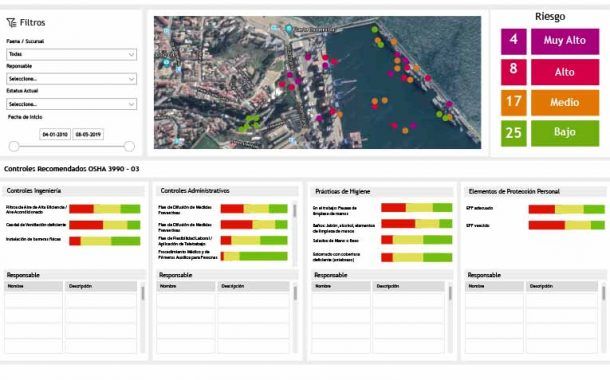Sort by Descripción in the Prácticas de Higiene table
This screenshot has width=610, height=380.
tap(408, 286)
